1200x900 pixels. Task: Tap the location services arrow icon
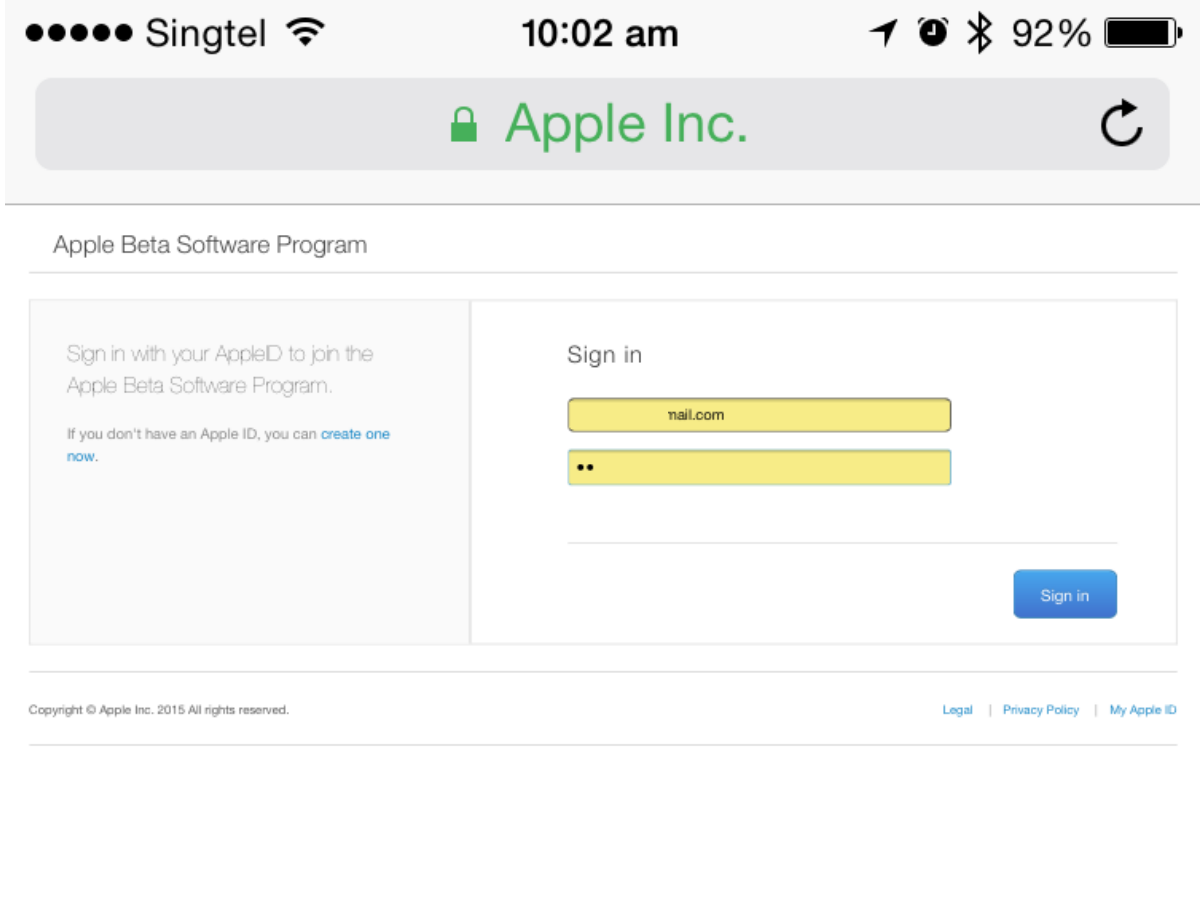click(x=883, y=34)
